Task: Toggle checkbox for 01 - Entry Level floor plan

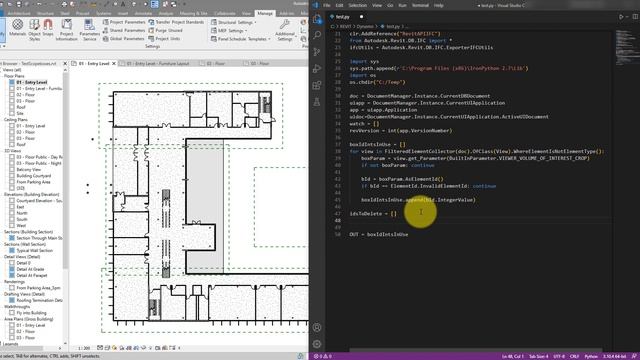Action: point(12,82)
